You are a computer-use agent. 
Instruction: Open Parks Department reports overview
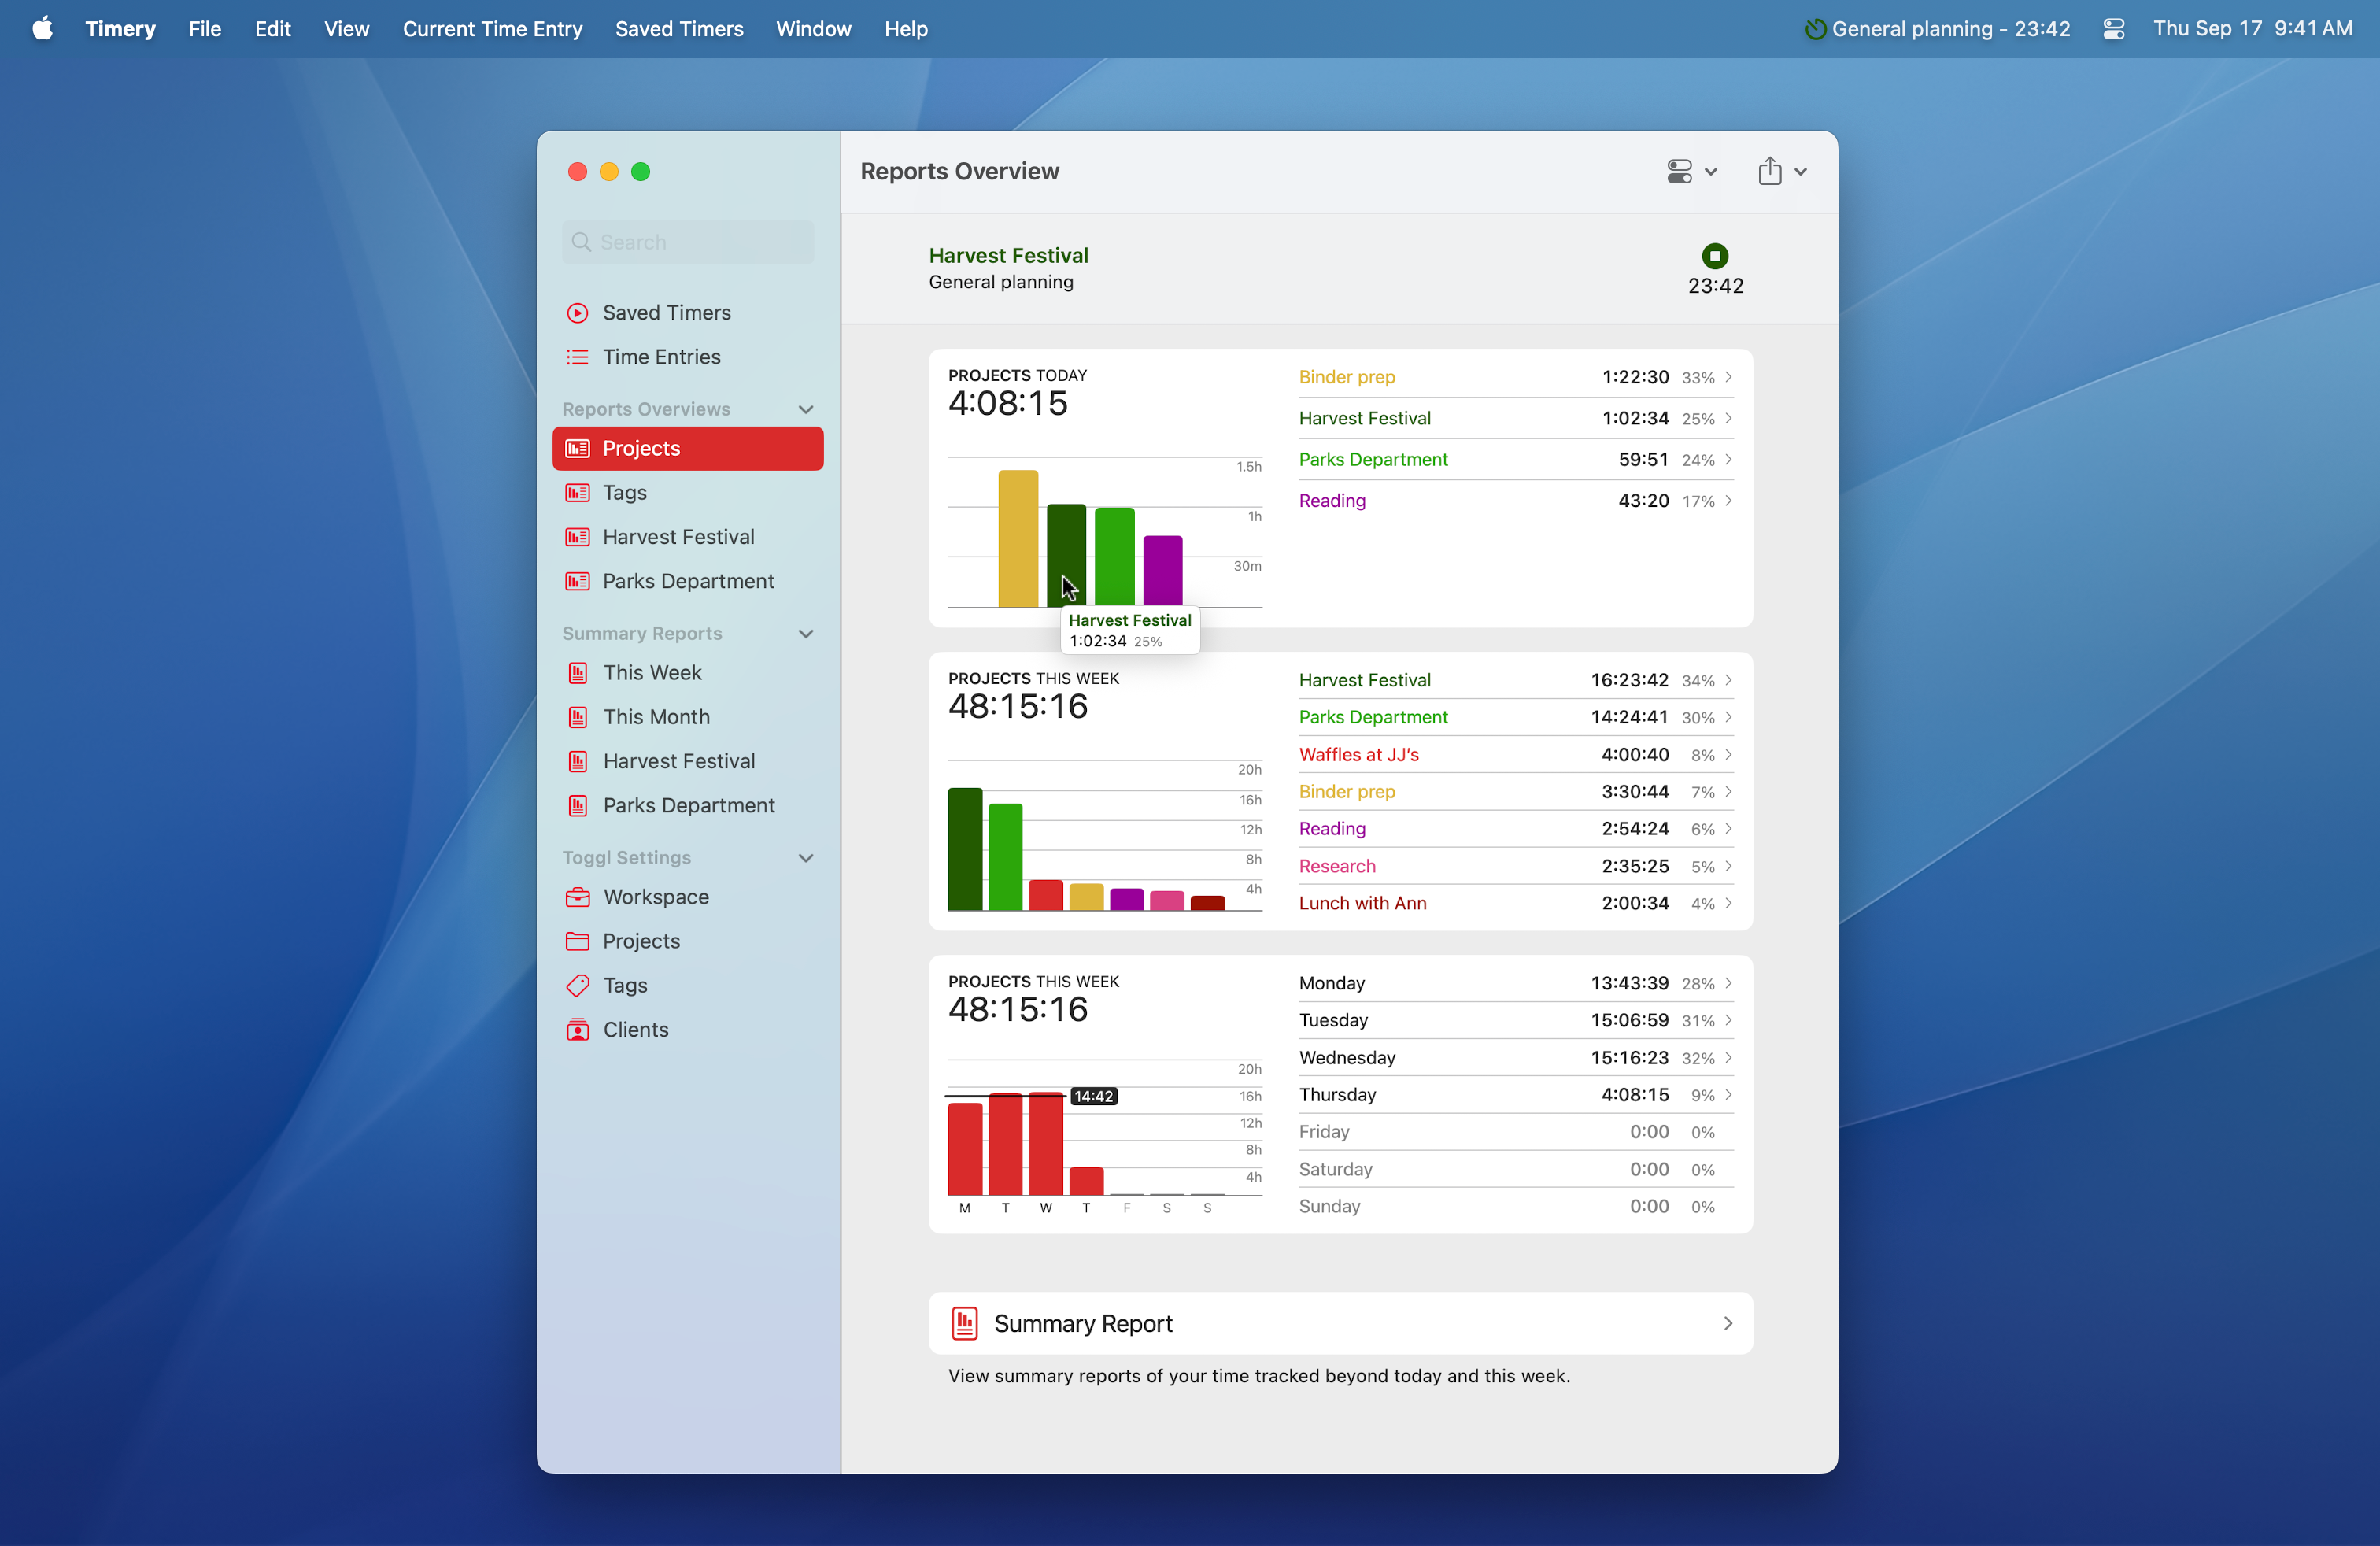point(687,581)
